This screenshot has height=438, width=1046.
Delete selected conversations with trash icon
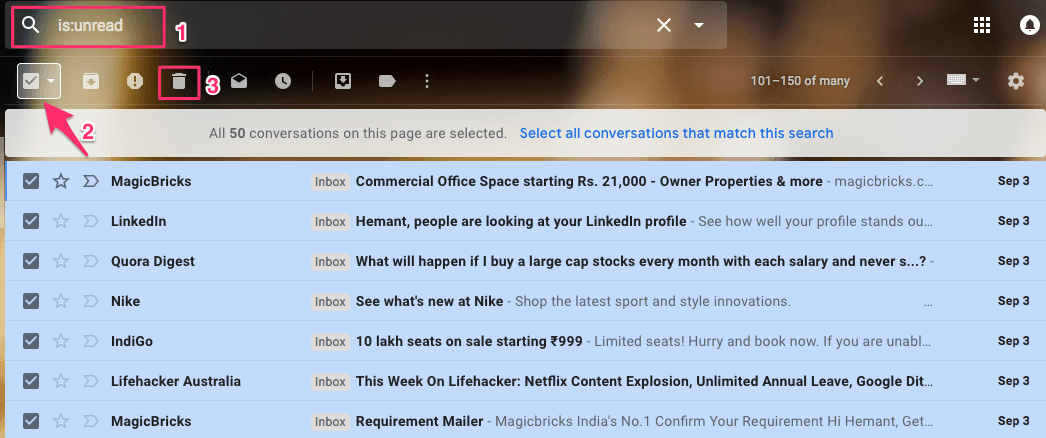[x=178, y=81]
